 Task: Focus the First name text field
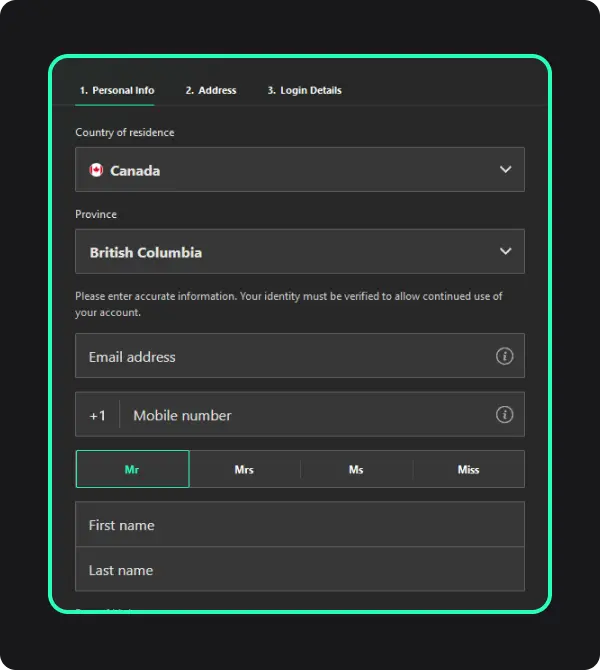click(x=300, y=525)
